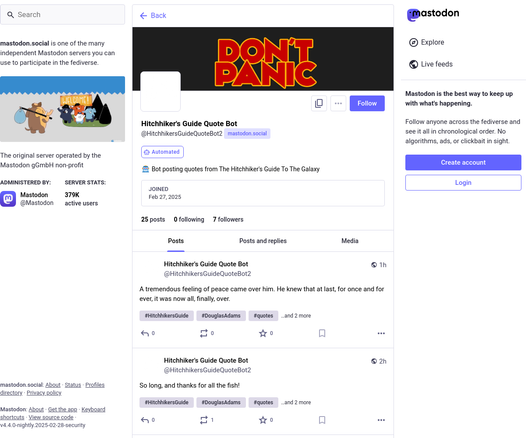
Task: Open #quotes tag on the 1h post
Action: click(x=263, y=316)
